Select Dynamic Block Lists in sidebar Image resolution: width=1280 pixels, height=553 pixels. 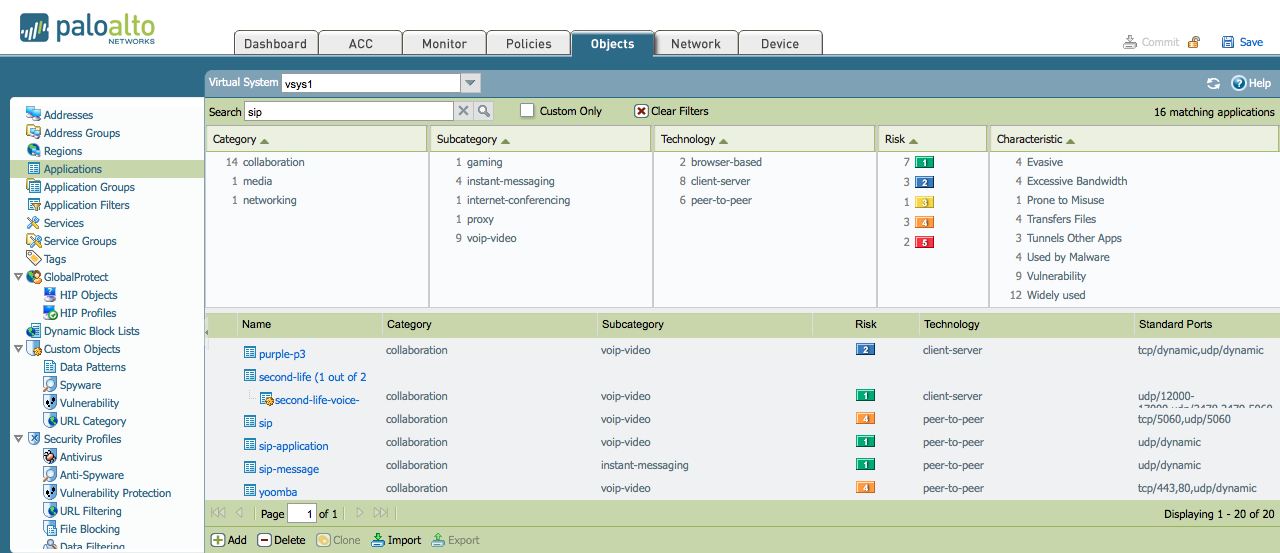tap(91, 331)
